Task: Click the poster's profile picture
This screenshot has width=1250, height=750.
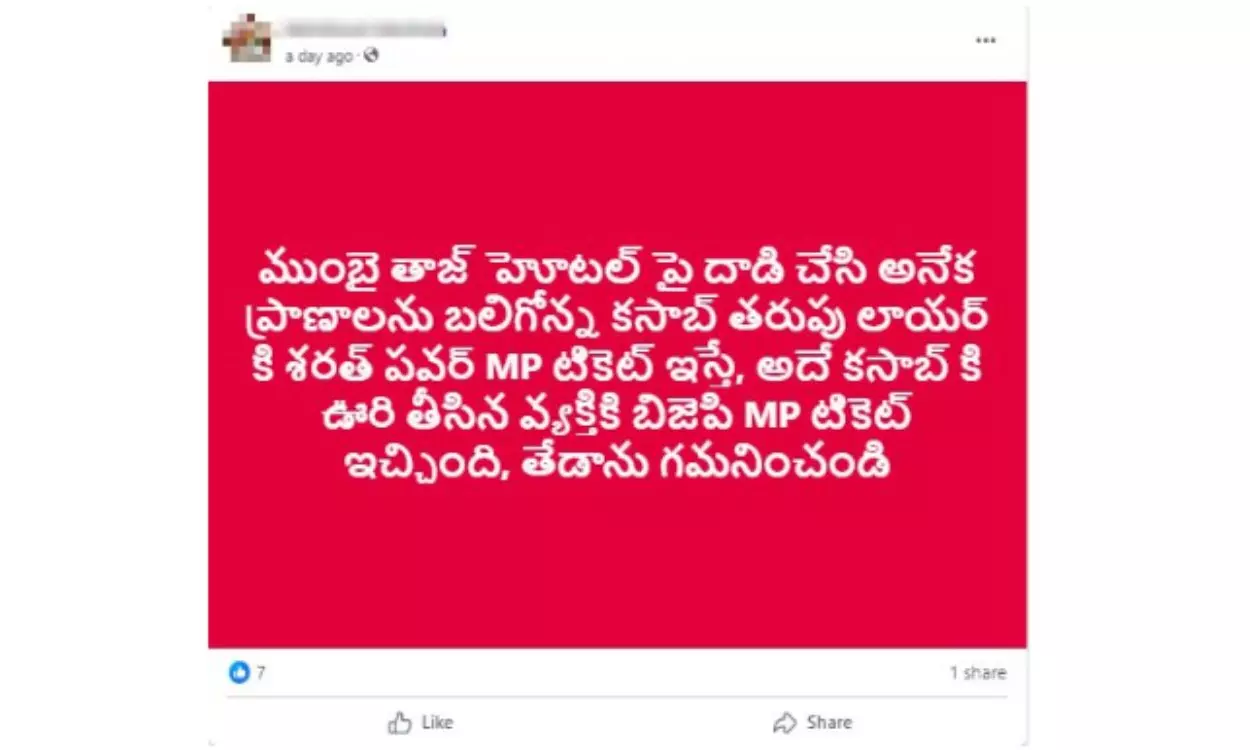Action: pos(248,39)
